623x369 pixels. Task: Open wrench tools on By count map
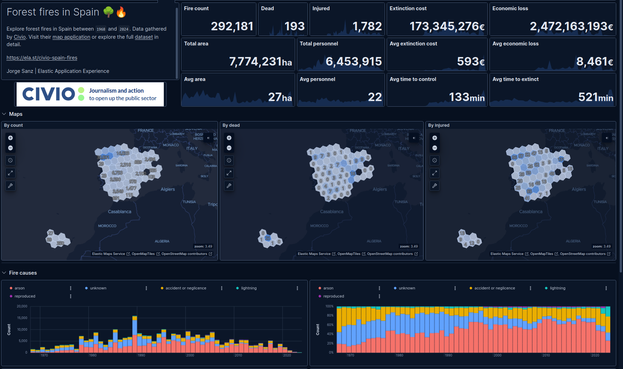pos(10,186)
